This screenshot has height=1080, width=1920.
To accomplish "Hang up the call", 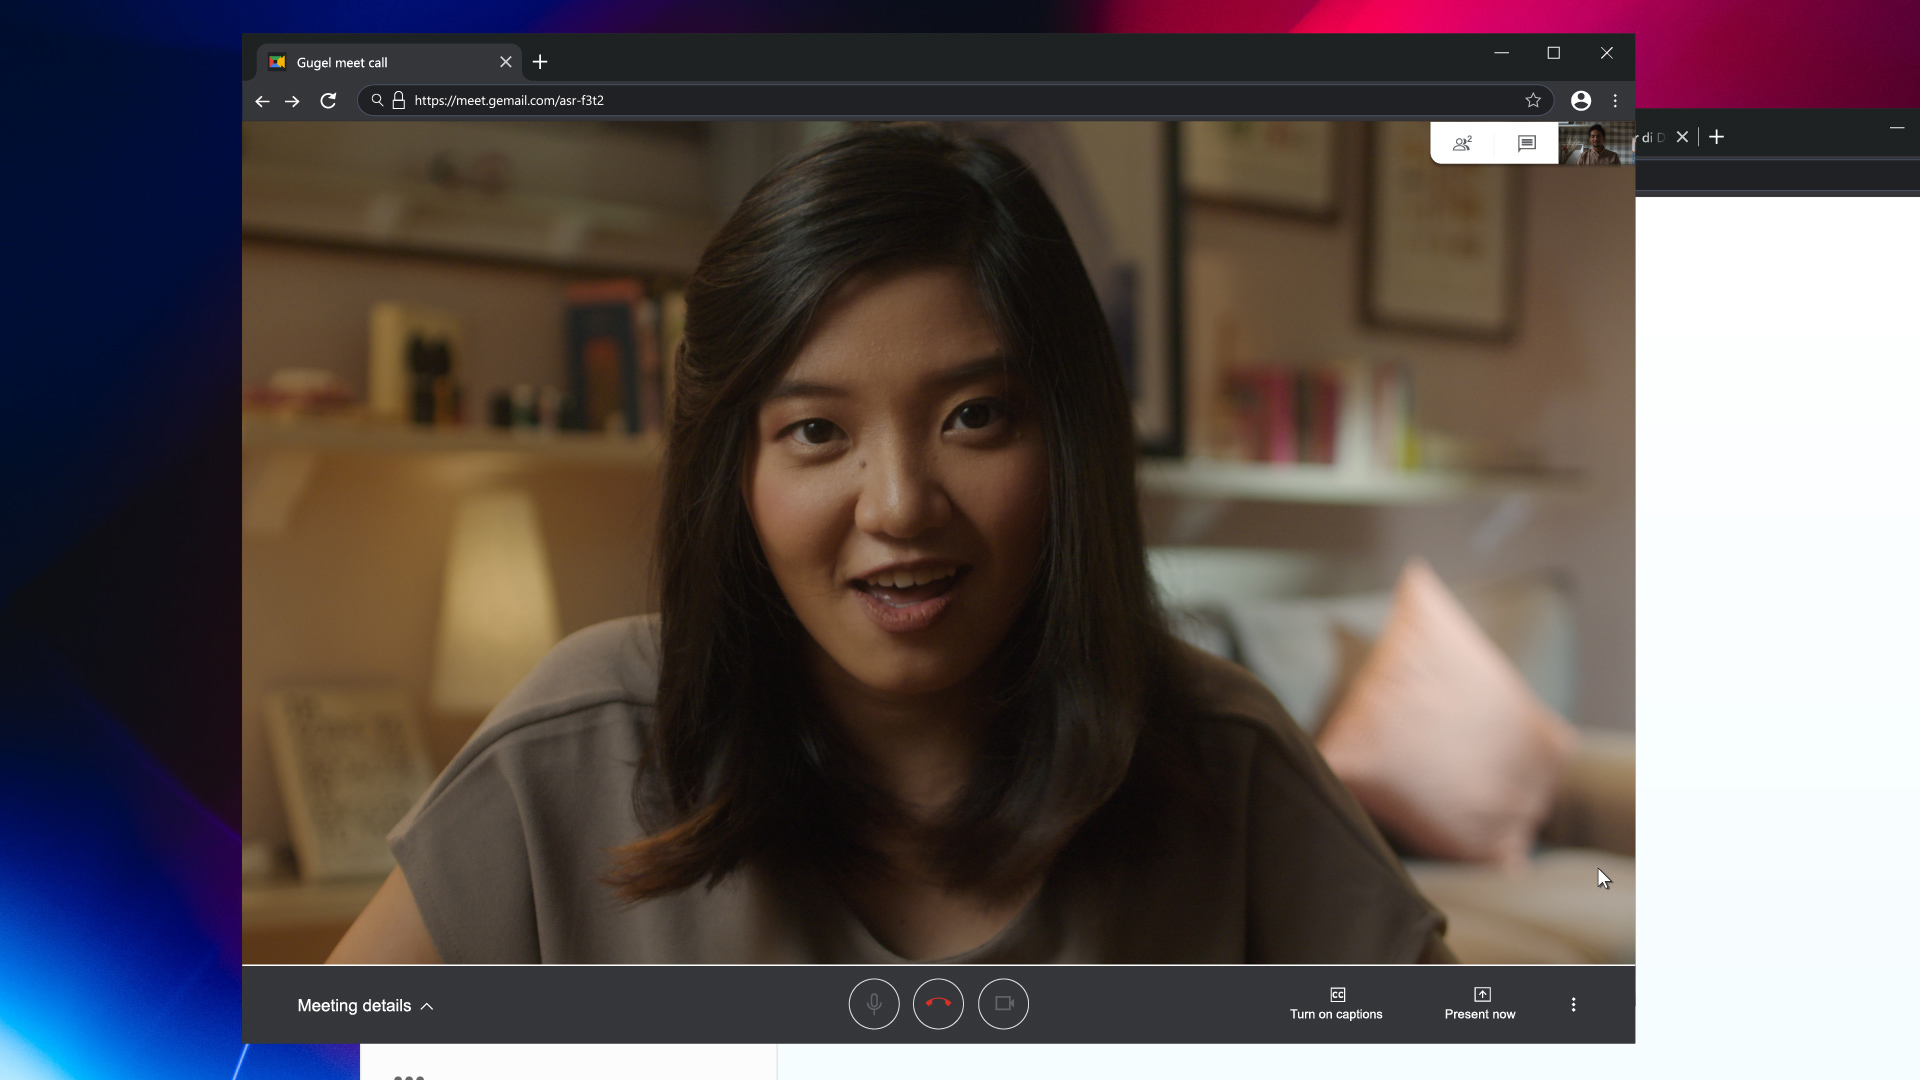I will coord(938,1004).
